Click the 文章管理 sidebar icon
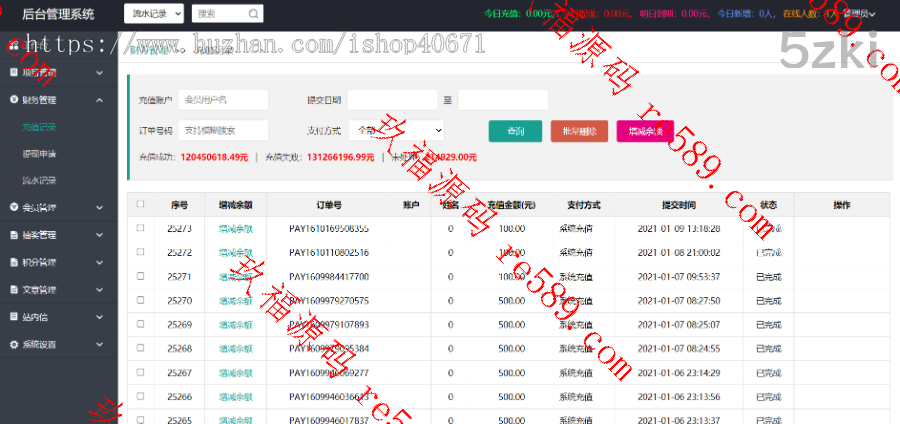 13,290
